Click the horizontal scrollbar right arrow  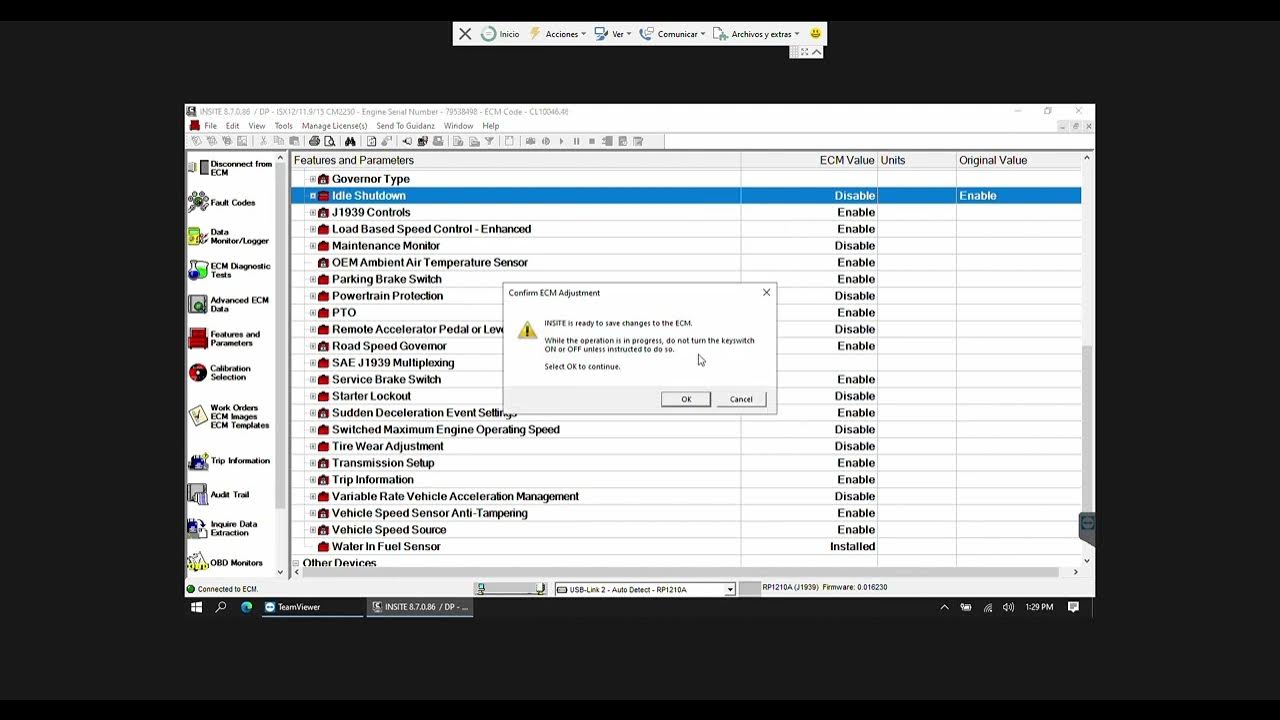pyautogui.click(x=1075, y=572)
